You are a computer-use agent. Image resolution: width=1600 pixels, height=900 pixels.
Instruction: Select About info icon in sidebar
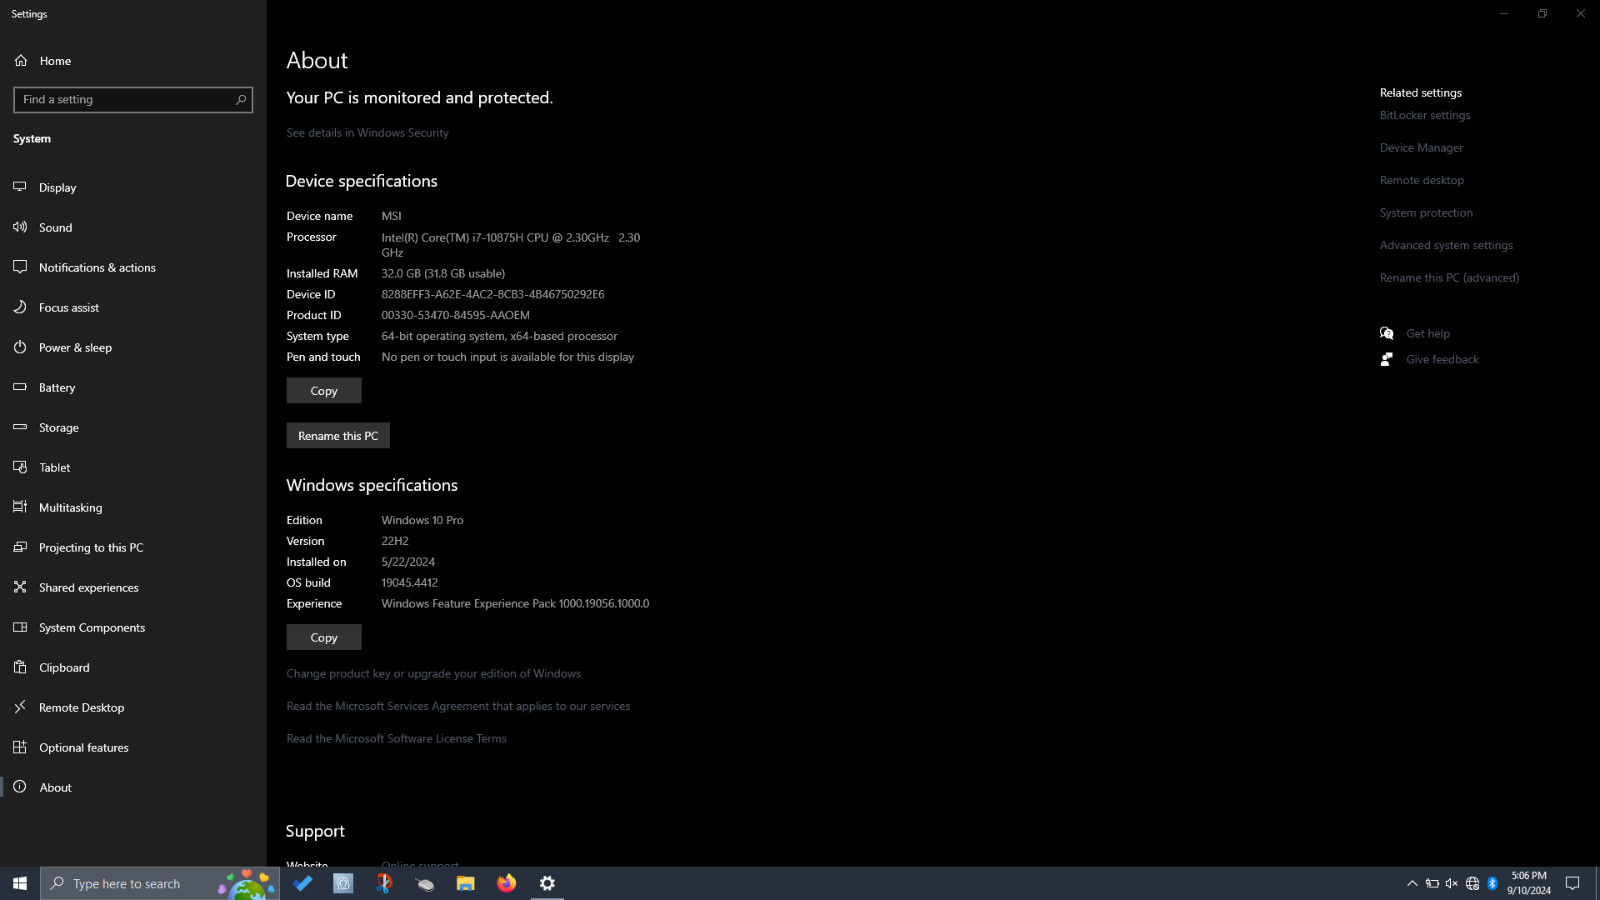click(x=20, y=787)
